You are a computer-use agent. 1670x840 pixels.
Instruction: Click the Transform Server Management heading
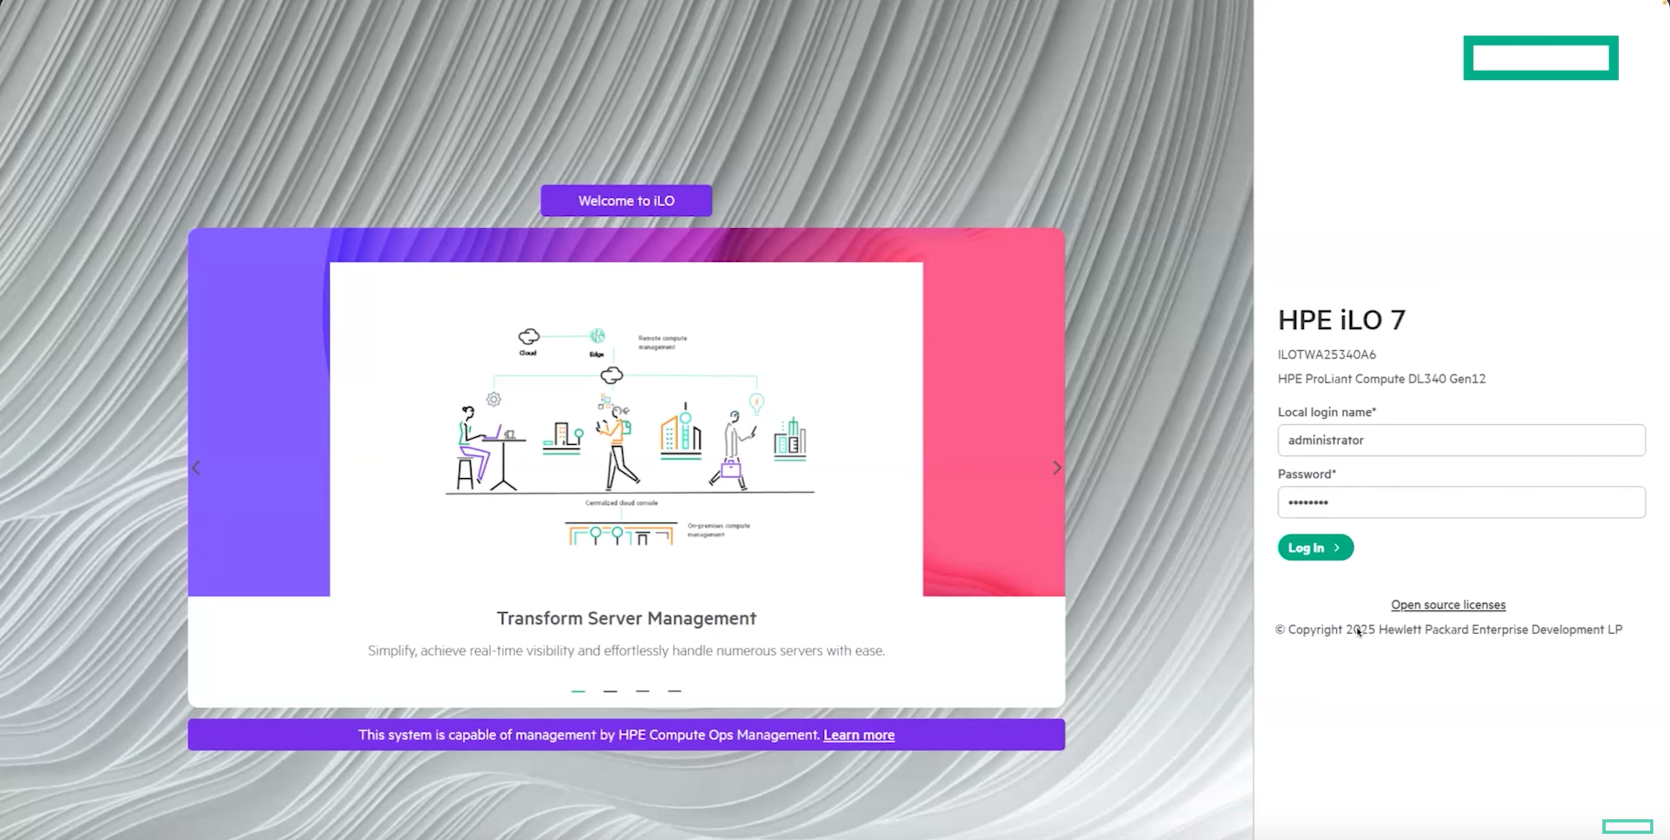coord(626,618)
